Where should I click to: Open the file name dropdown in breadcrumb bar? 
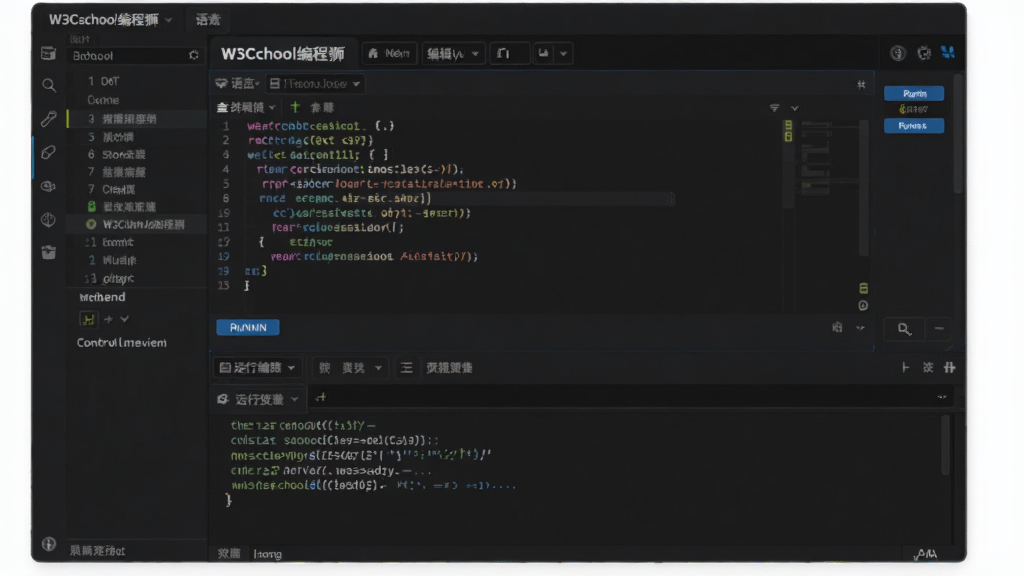[316, 84]
